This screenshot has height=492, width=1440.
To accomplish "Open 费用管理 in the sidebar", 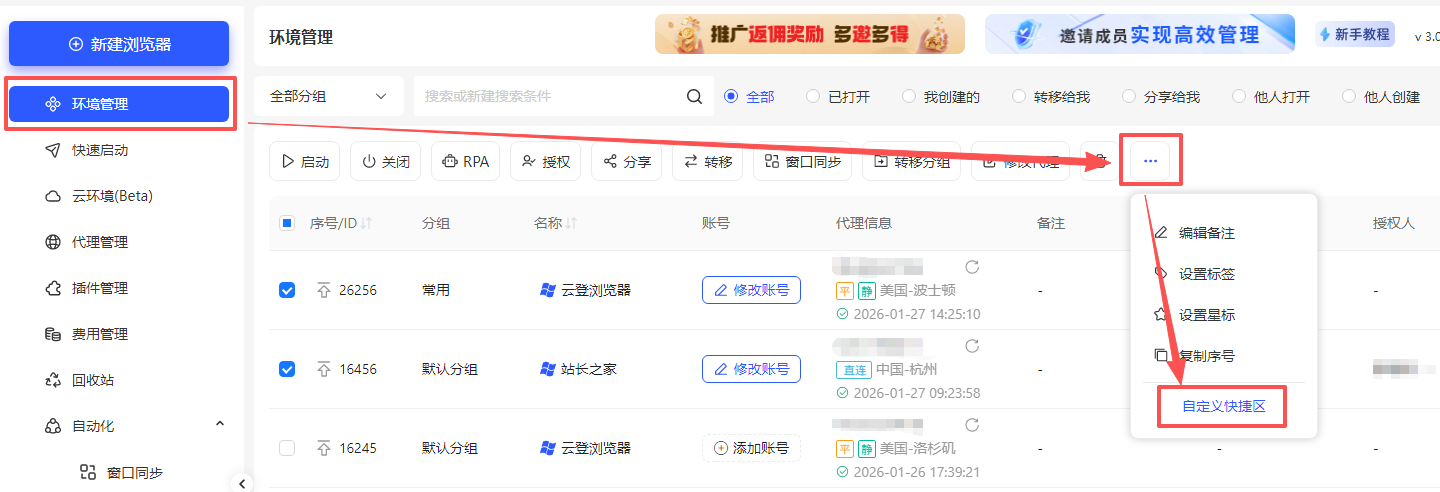I will pos(100,334).
